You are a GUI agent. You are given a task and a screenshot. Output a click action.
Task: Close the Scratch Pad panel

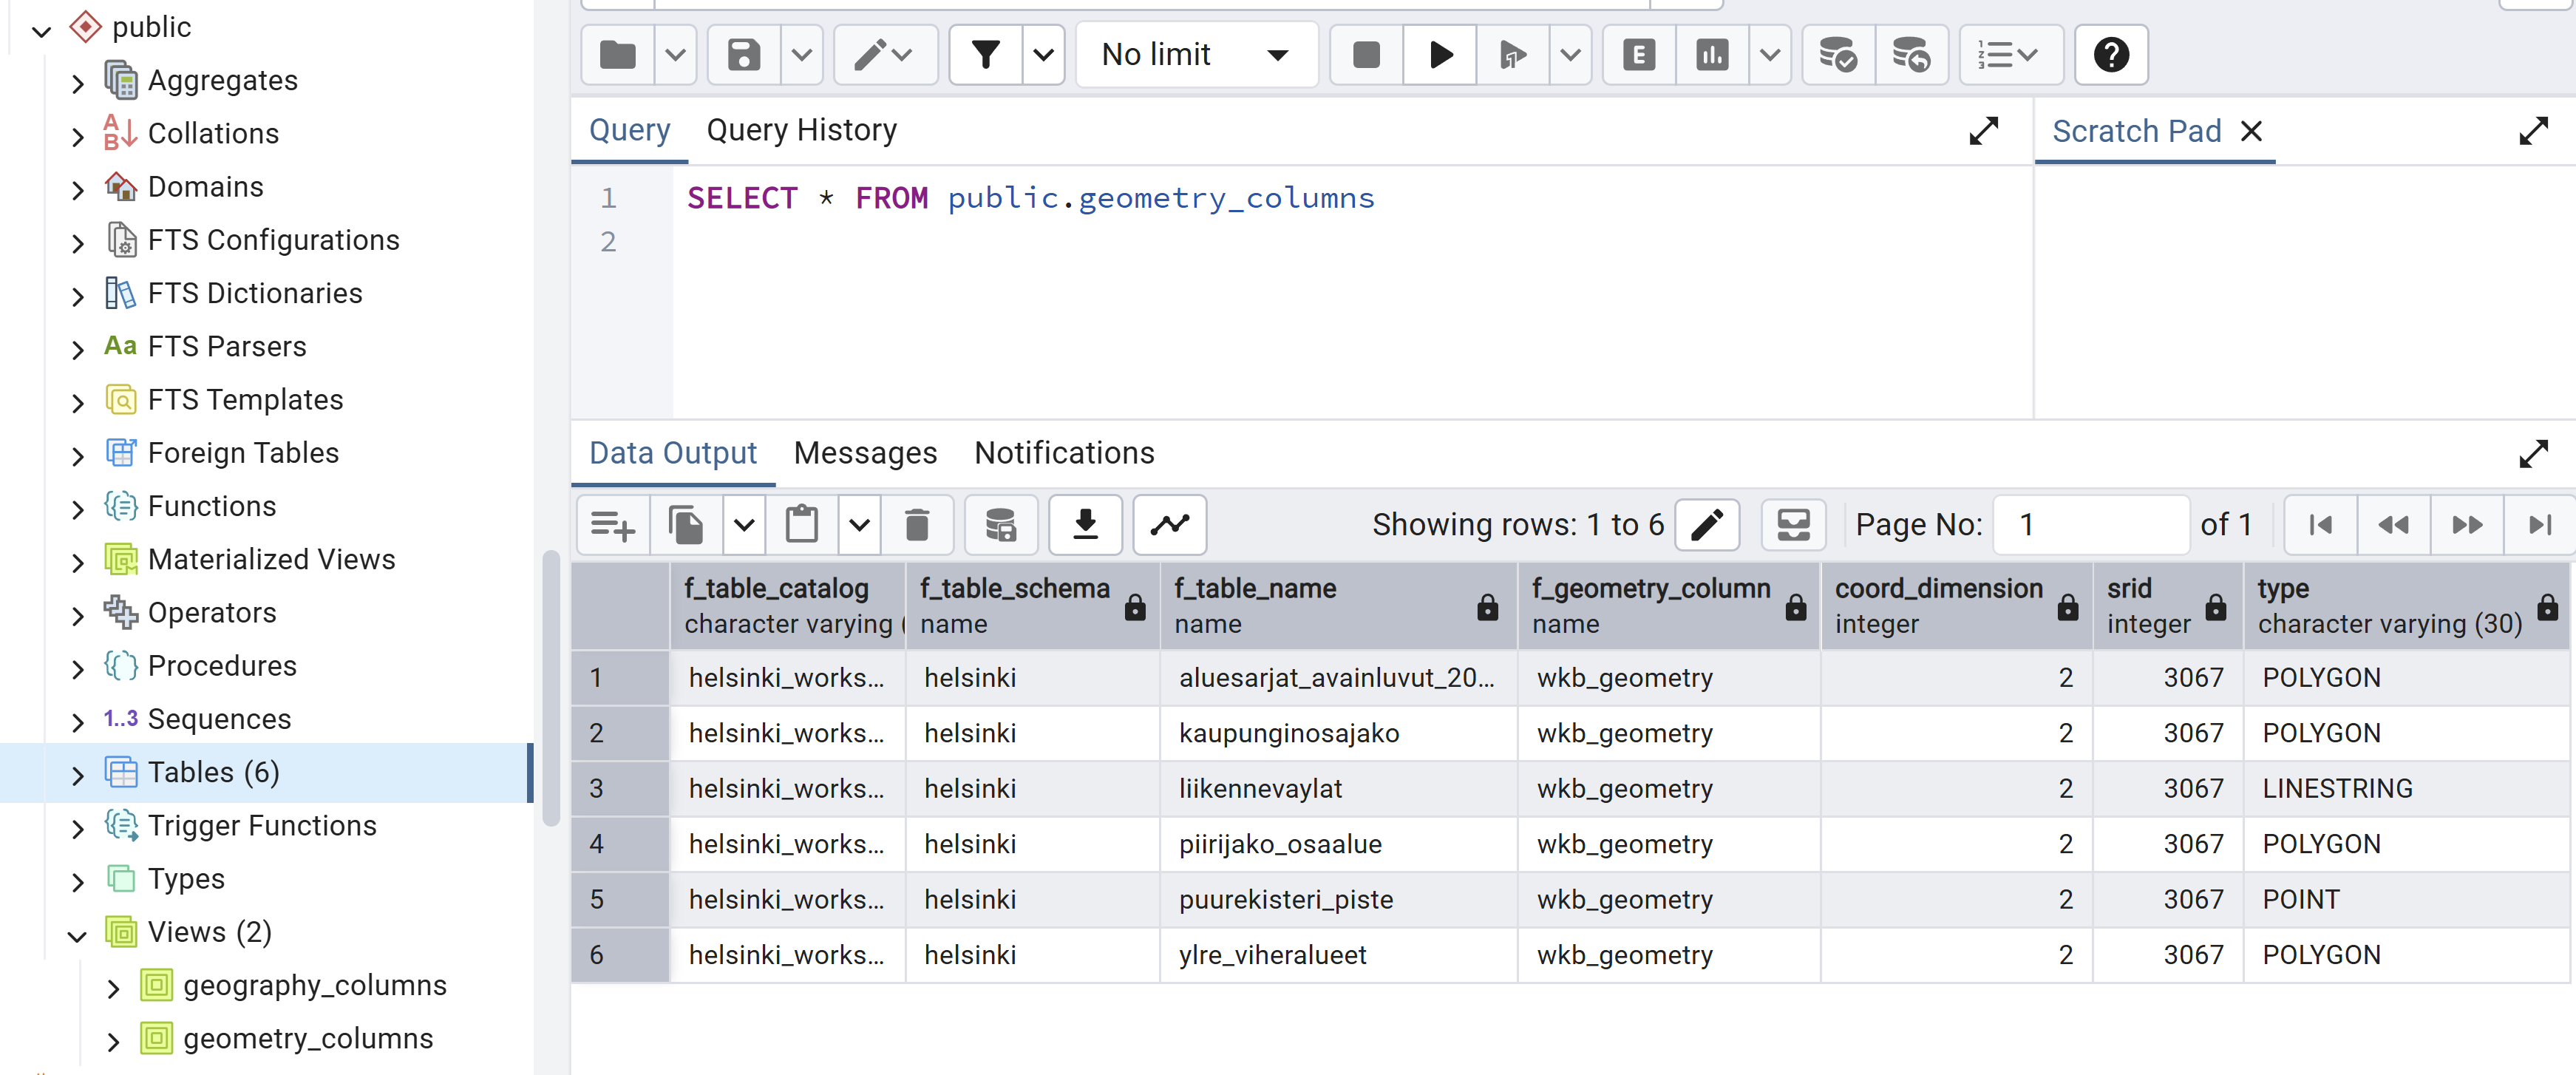(2251, 131)
